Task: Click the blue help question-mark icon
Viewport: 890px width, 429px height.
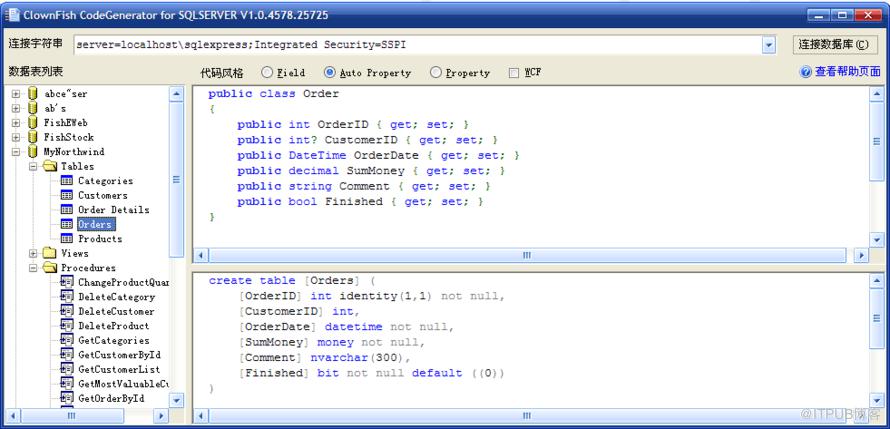Action: coord(805,72)
